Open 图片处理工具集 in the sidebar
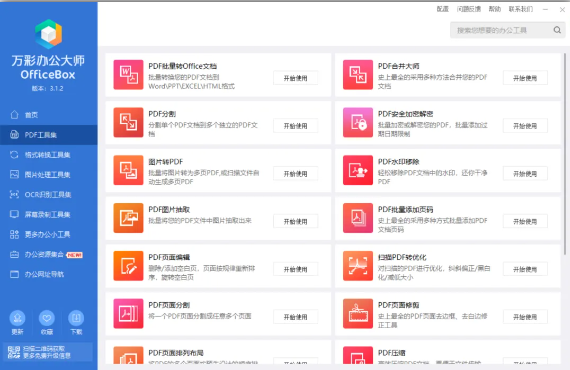The image size is (570, 370). pos(49,174)
